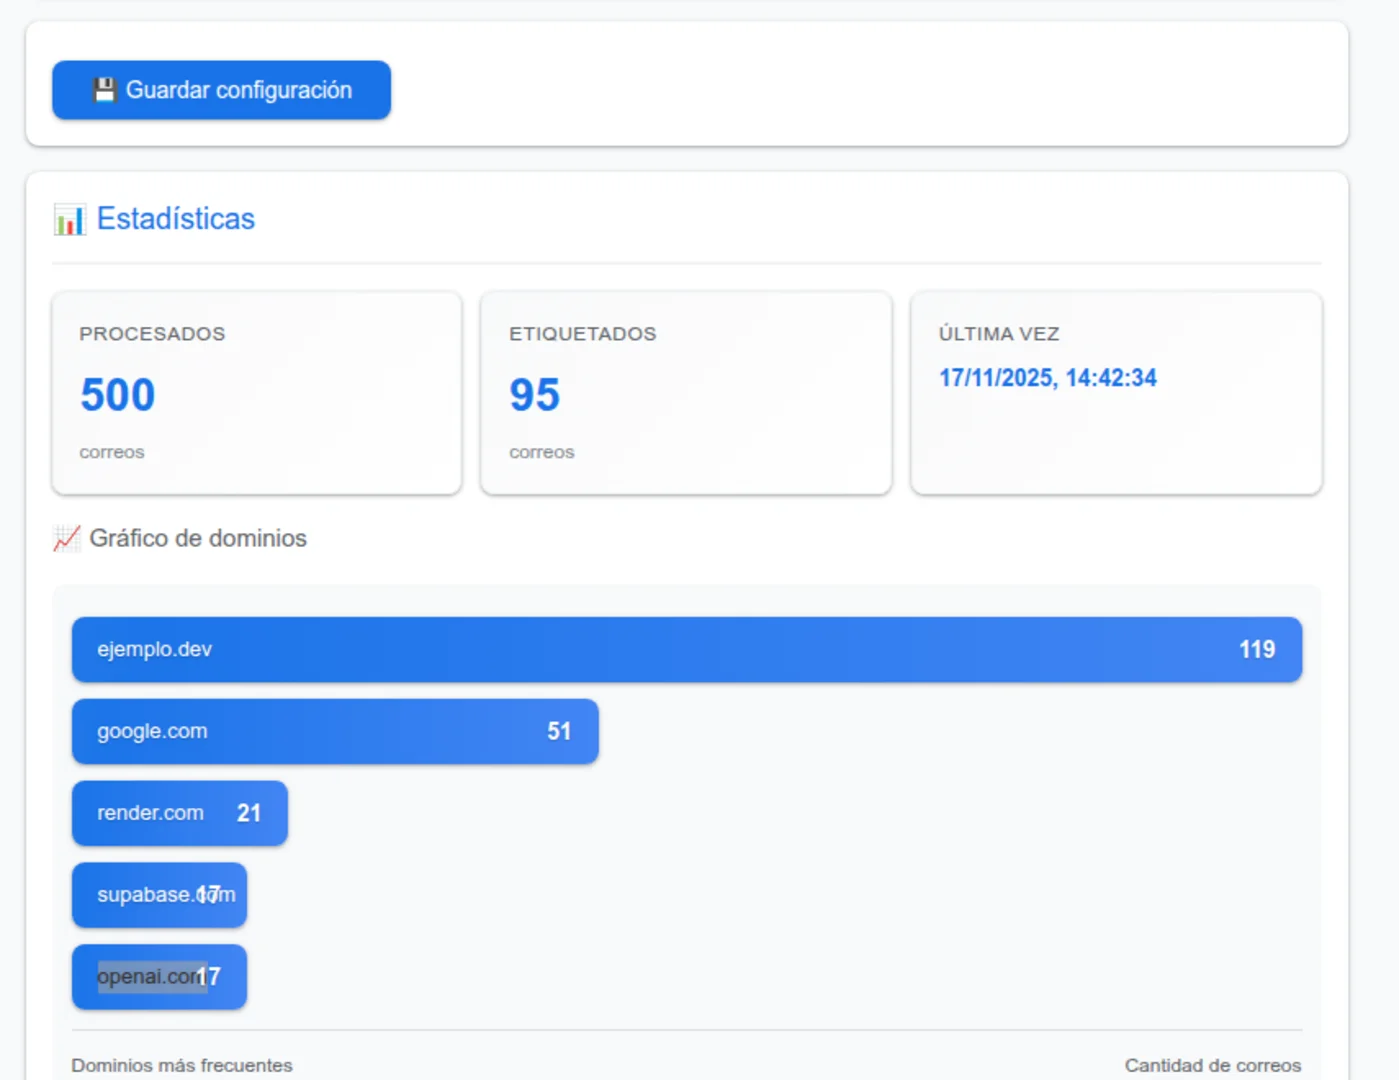This screenshot has width=1399, height=1080.
Task: Select the google.com domain bar
Action: pyautogui.click(x=335, y=732)
